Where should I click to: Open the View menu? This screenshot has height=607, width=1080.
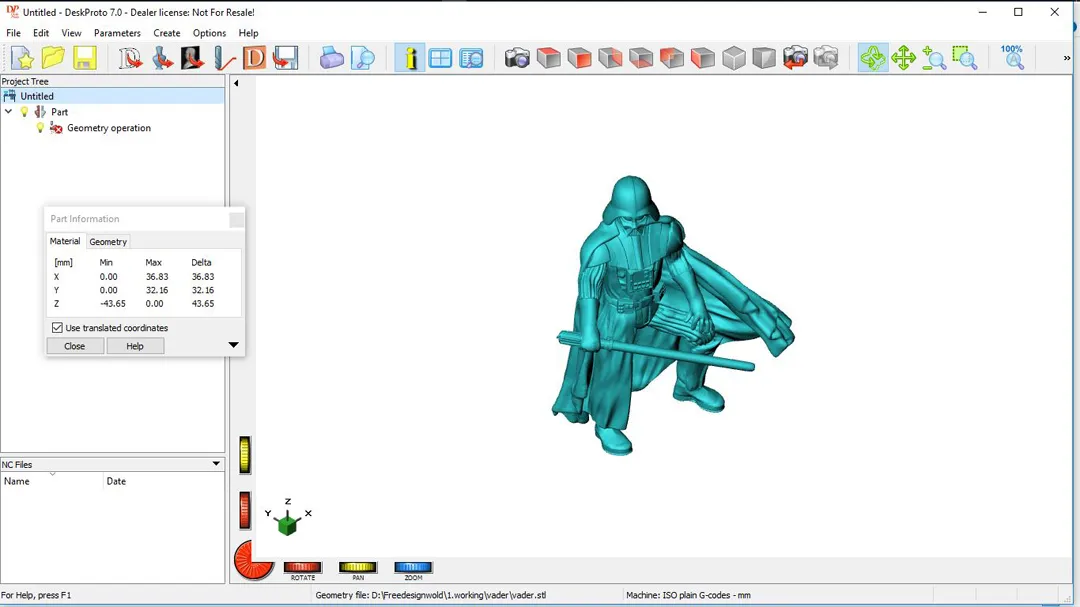[71, 33]
